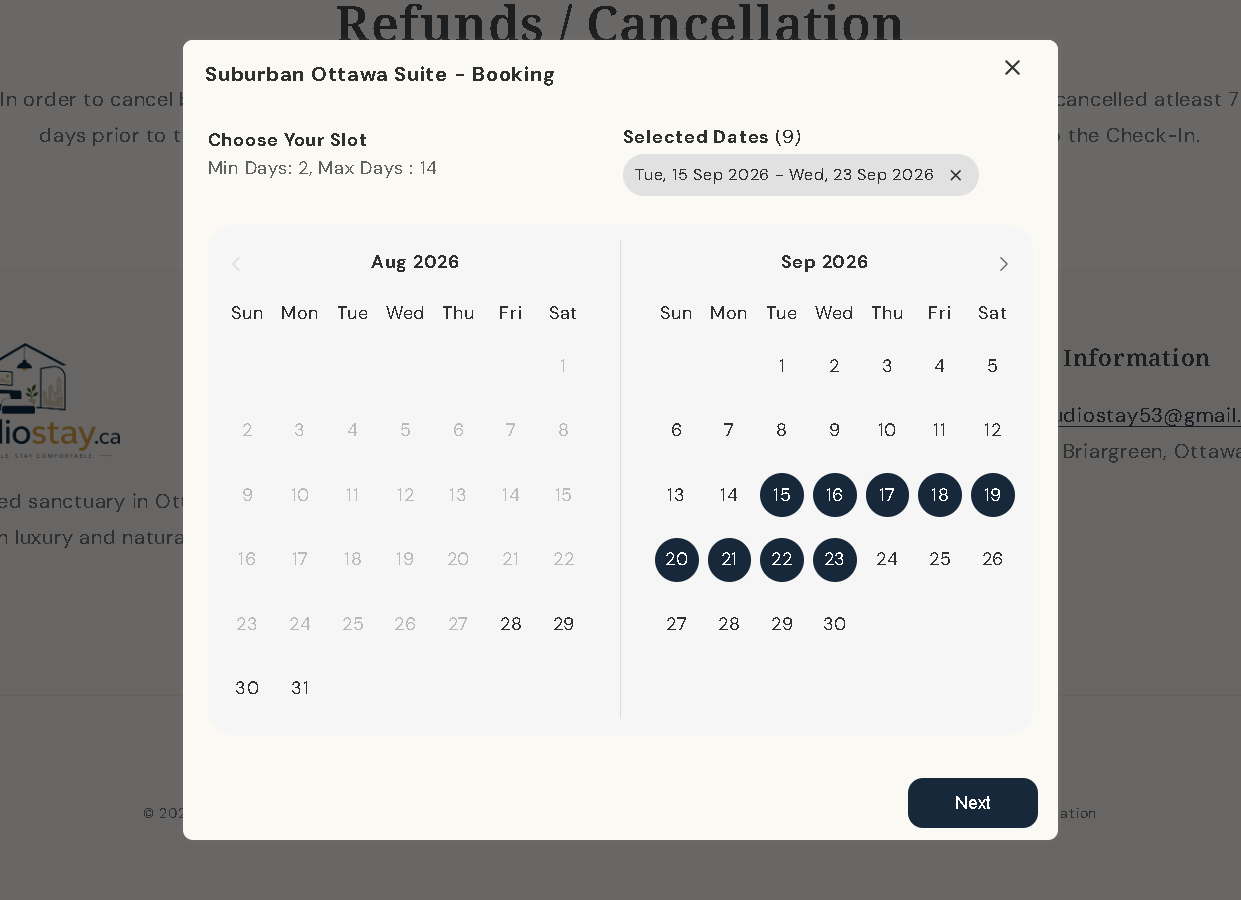Select September 7 date cell

point(729,430)
